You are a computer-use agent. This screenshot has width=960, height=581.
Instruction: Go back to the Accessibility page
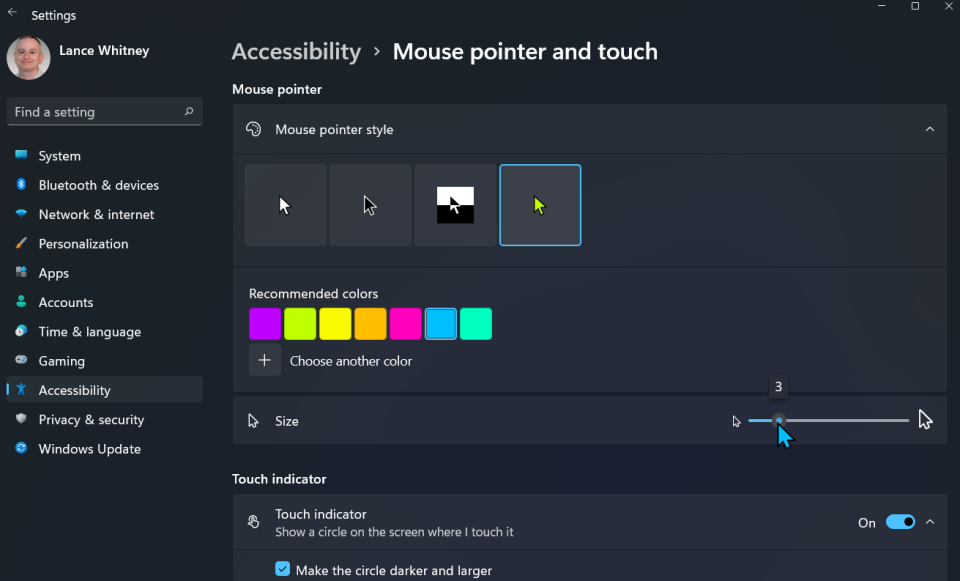[x=296, y=51]
